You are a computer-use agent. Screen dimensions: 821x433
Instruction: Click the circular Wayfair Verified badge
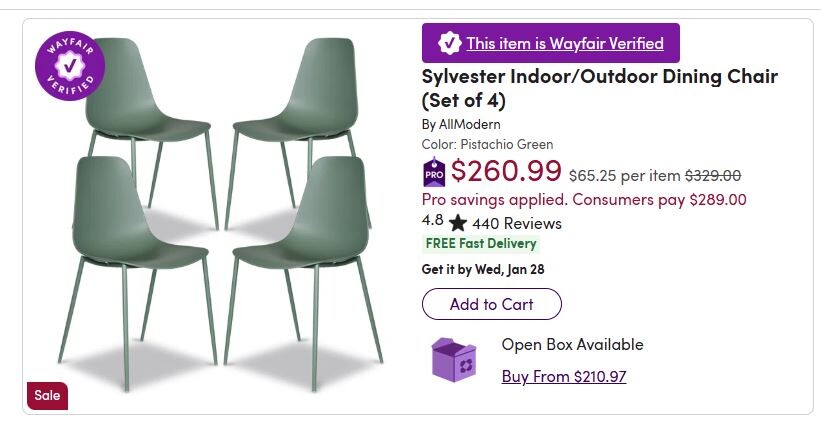tap(70, 66)
